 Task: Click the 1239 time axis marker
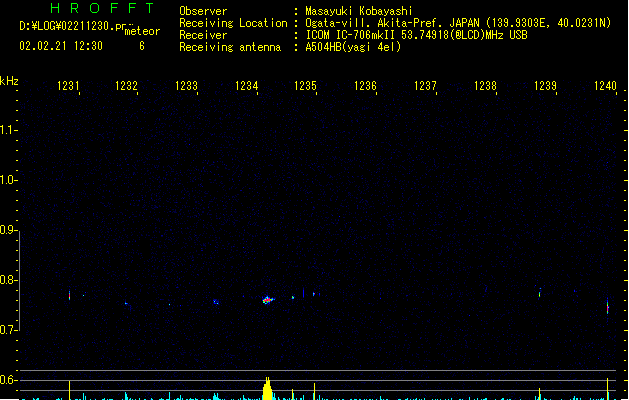pos(546,86)
